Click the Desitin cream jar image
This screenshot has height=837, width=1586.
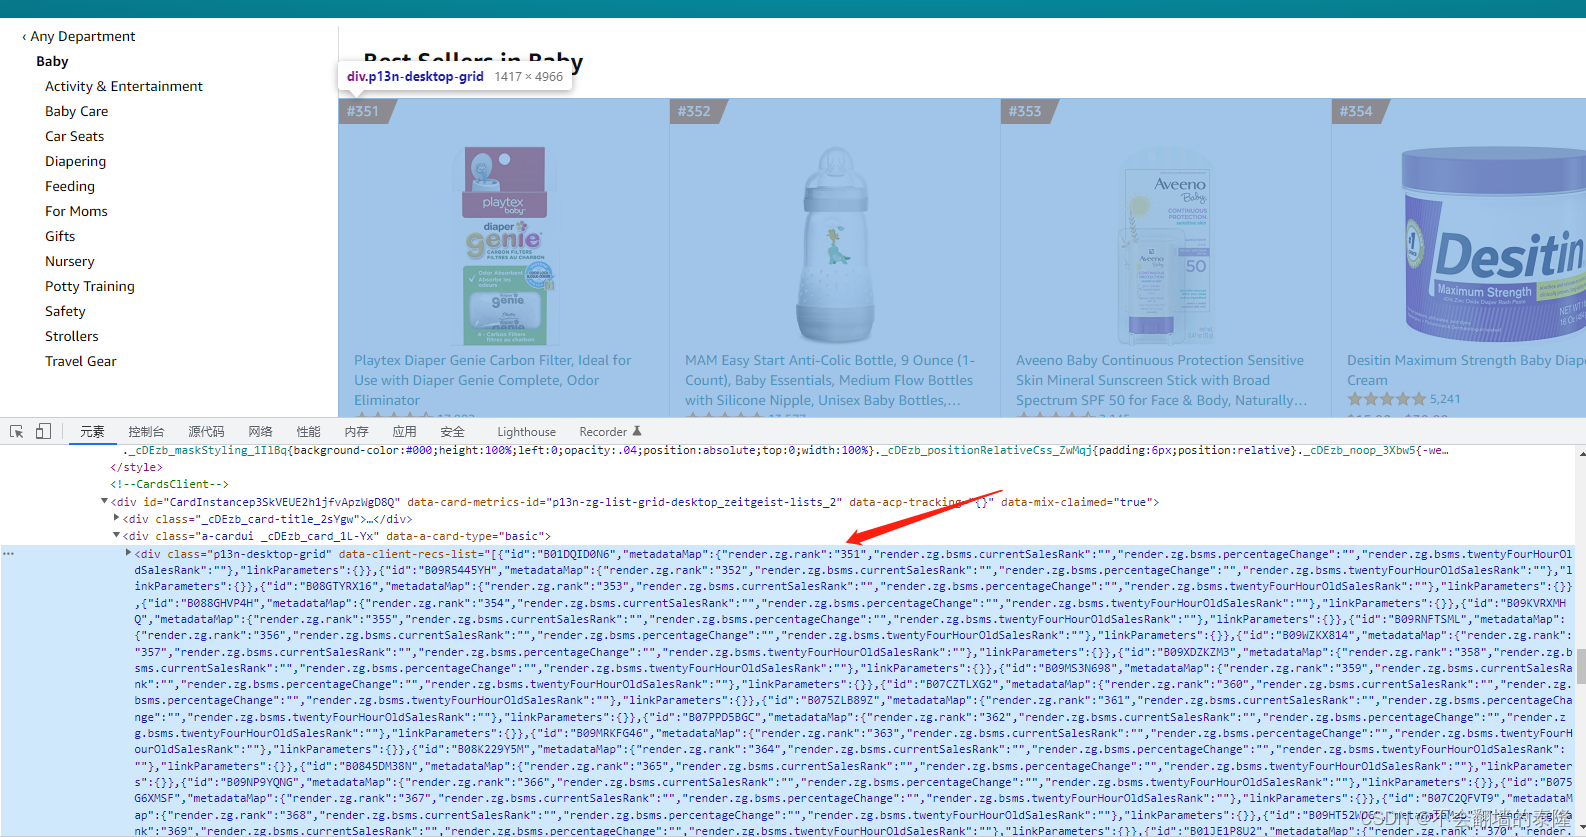(x=1494, y=245)
